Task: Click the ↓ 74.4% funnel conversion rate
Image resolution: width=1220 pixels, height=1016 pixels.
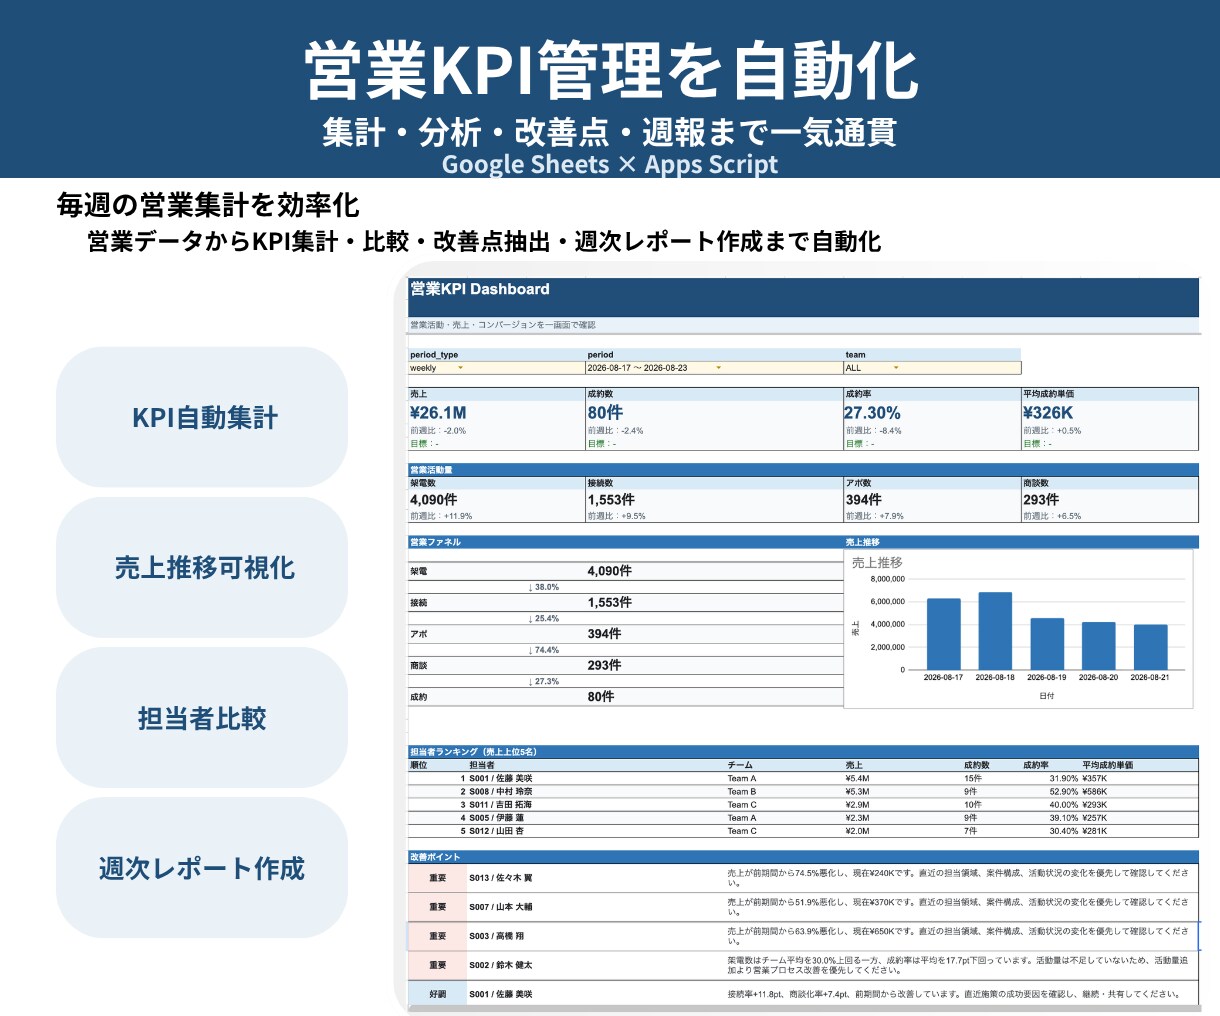Action: (x=544, y=650)
